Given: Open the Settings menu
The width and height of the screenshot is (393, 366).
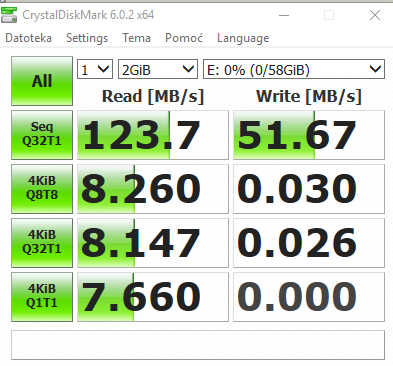Looking at the screenshot, I should pos(87,38).
